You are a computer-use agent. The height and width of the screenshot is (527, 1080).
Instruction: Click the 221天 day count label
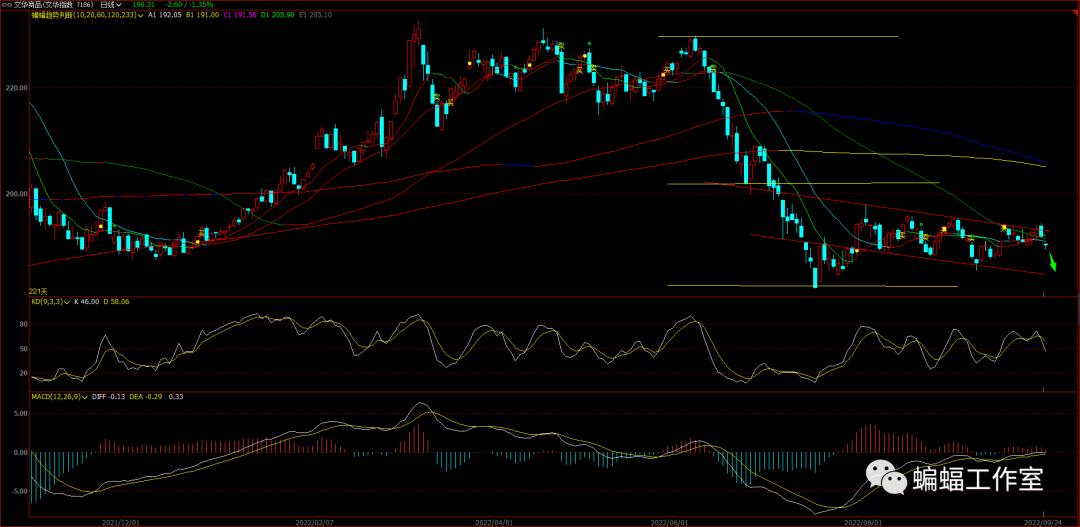point(41,291)
